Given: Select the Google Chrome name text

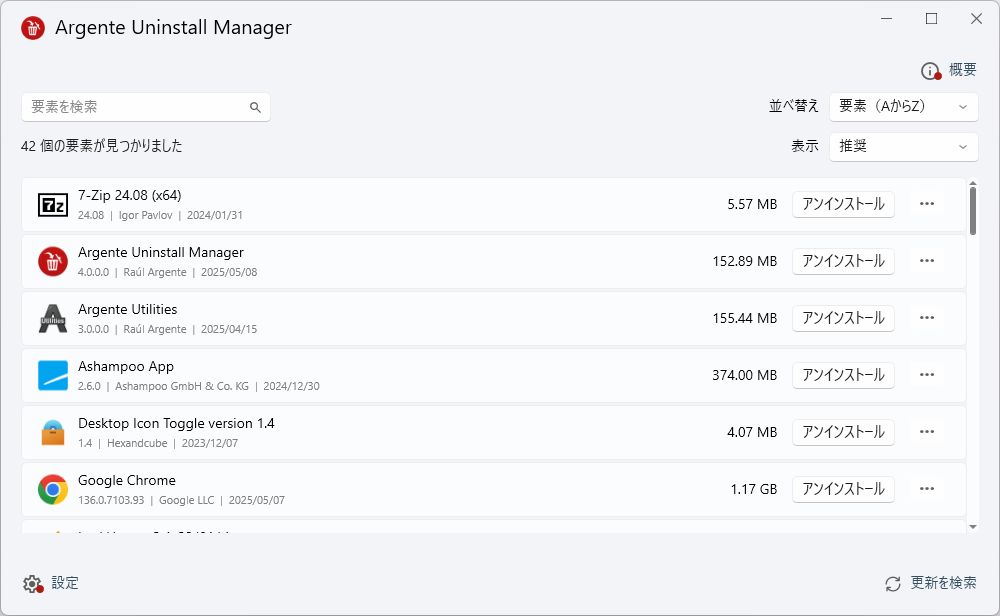Looking at the screenshot, I should point(127,480).
